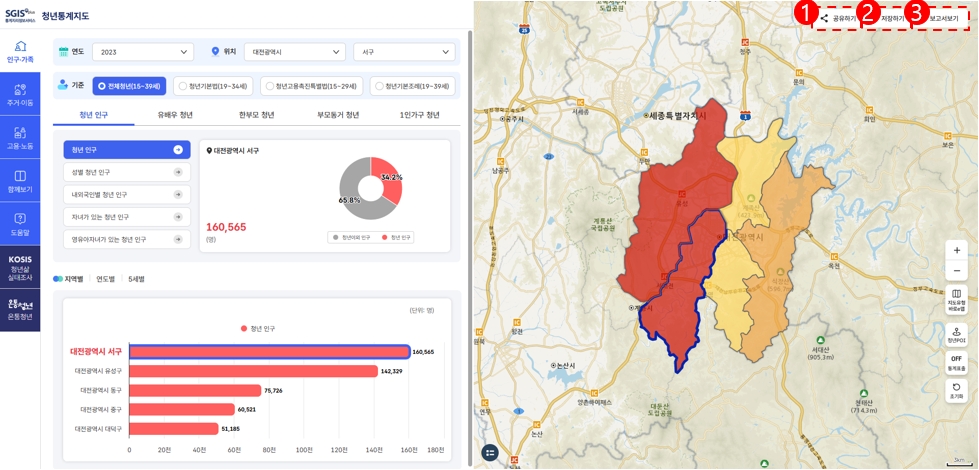The width and height of the screenshot is (979, 470).
Task: Reset the map with 초기화 icon
Action: pyautogui.click(x=956, y=390)
